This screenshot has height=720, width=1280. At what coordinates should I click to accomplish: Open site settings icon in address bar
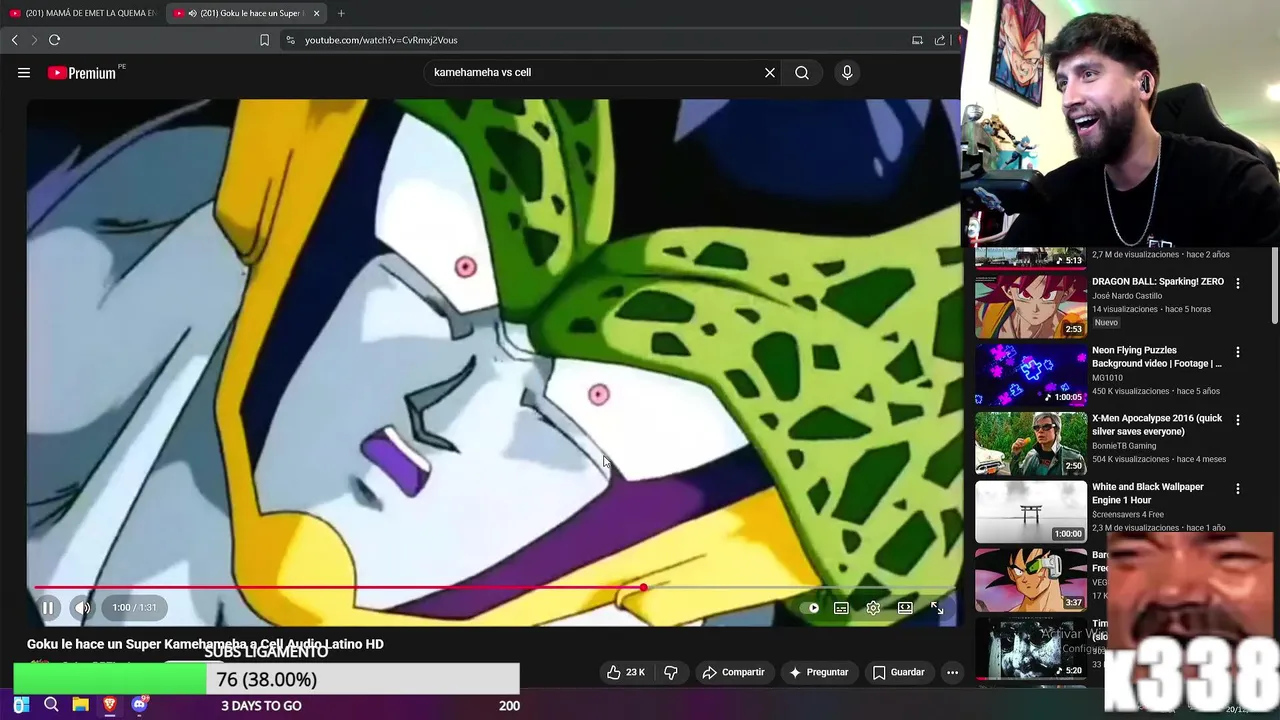pyautogui.click(x=290, y=40)
